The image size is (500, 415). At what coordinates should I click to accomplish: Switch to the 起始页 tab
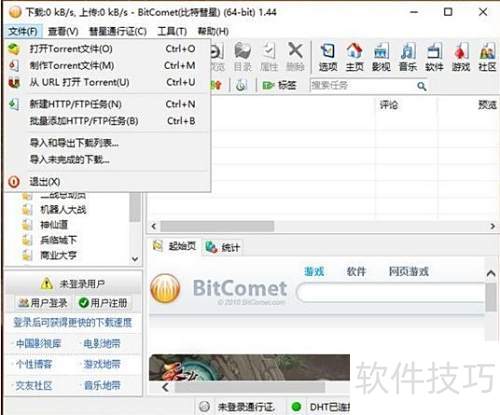point(174,247)
